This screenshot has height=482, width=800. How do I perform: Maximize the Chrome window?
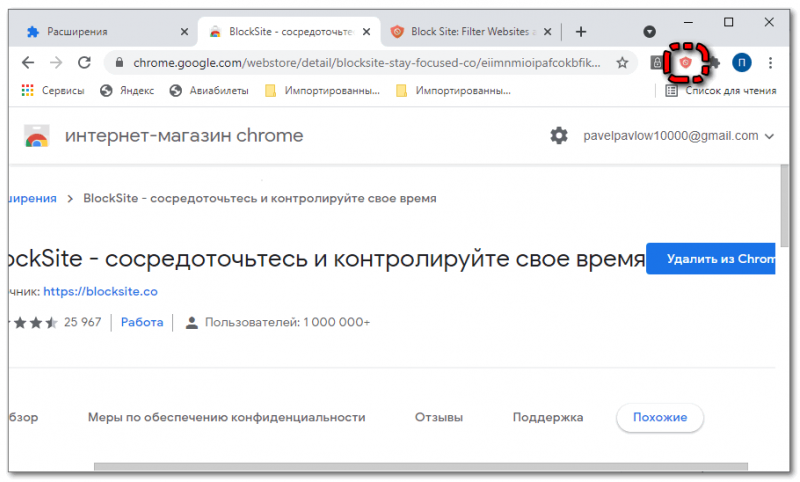[x=729, y=22]
